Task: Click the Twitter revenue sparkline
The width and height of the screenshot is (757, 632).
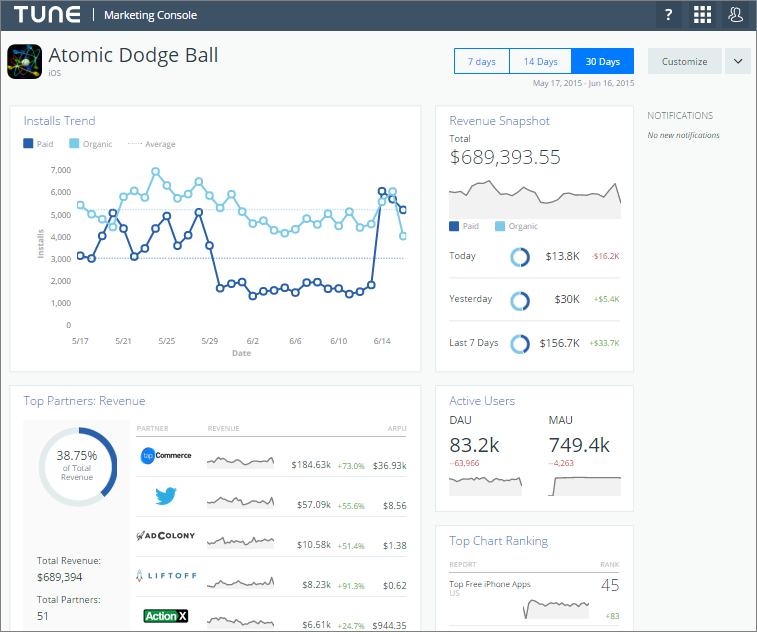Action: 240,502
